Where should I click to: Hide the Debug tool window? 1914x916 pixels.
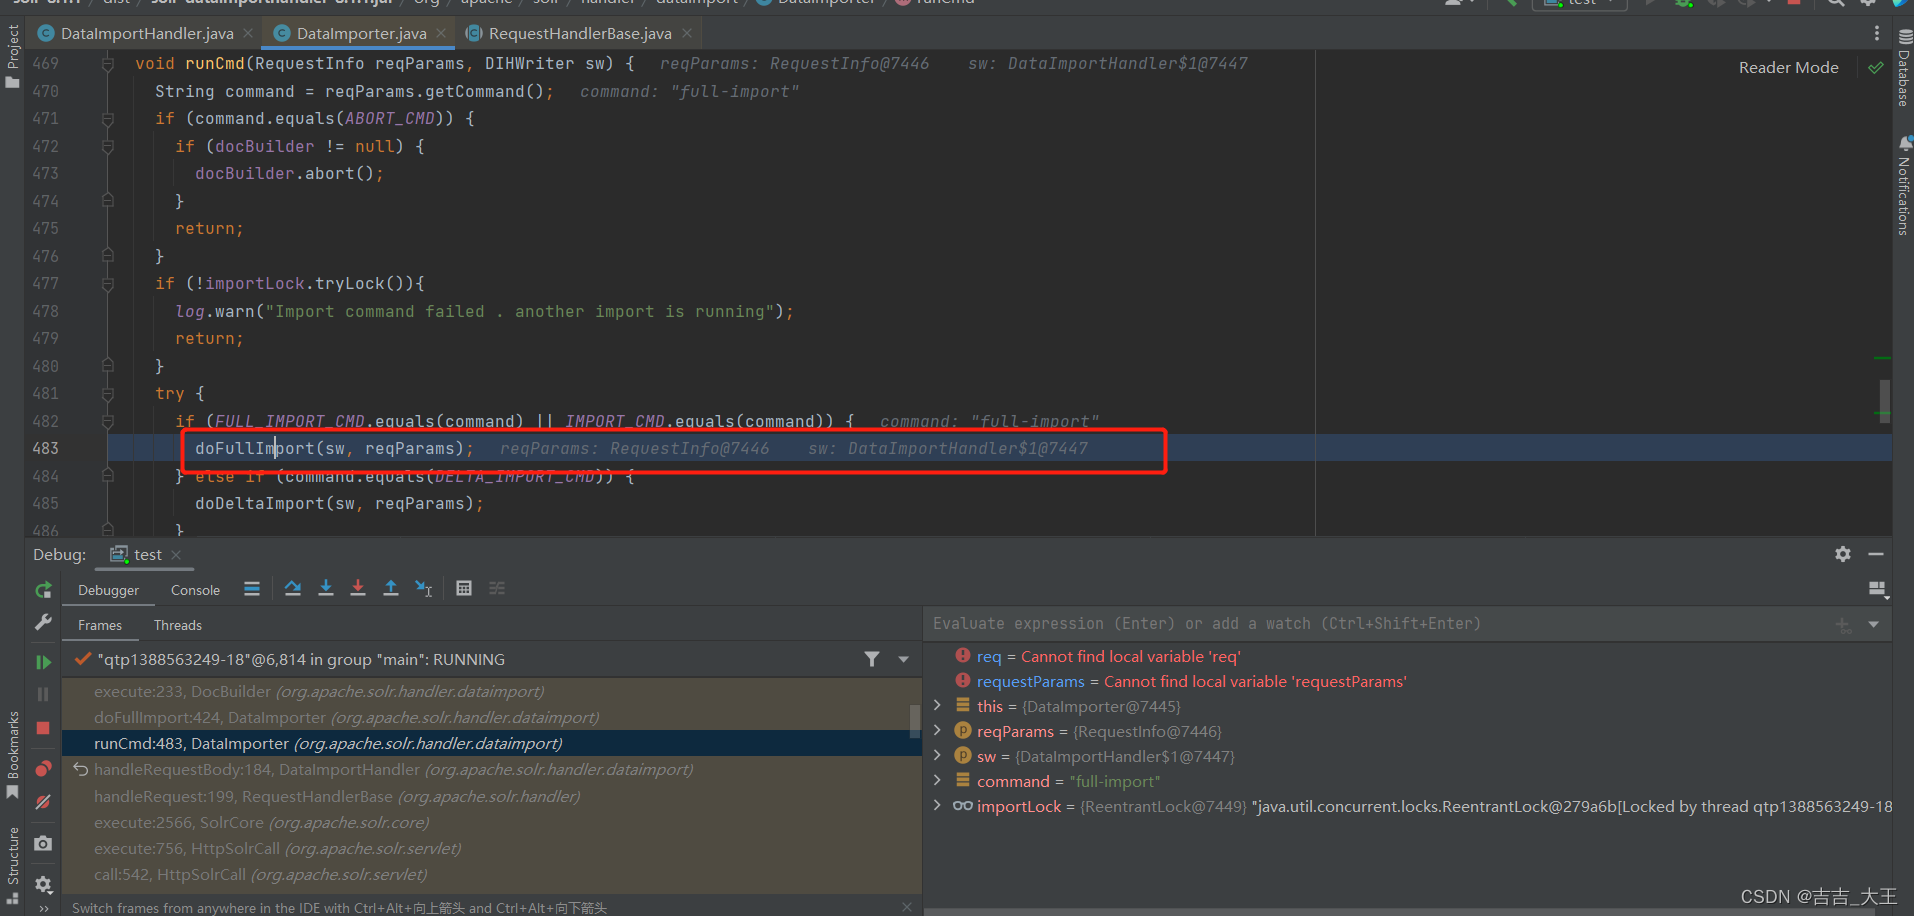(1876, 554)
